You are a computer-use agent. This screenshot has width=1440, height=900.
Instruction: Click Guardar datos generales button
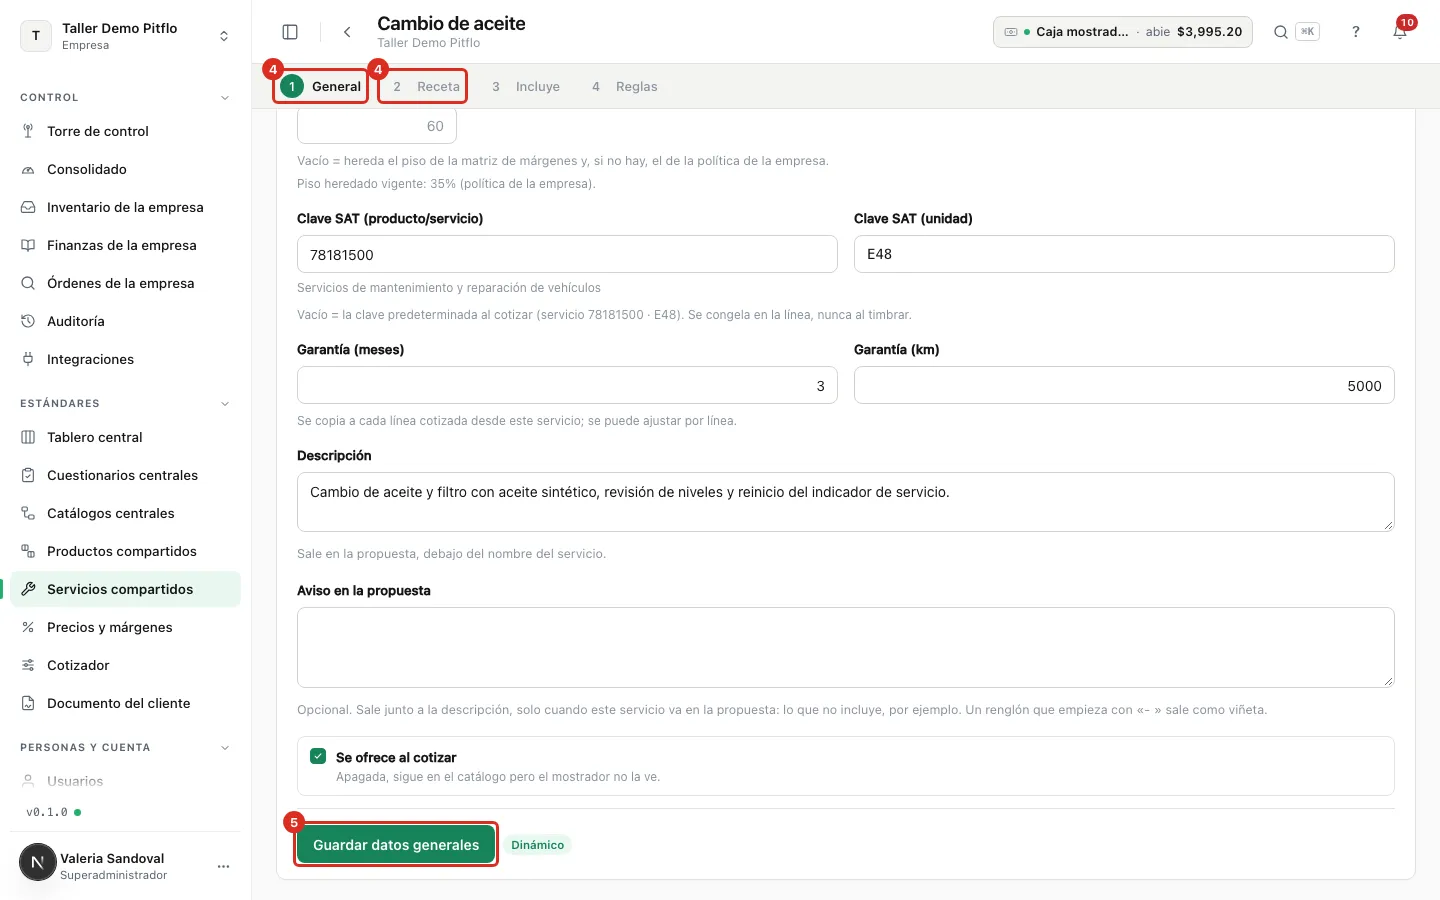[x=396, y=845]
